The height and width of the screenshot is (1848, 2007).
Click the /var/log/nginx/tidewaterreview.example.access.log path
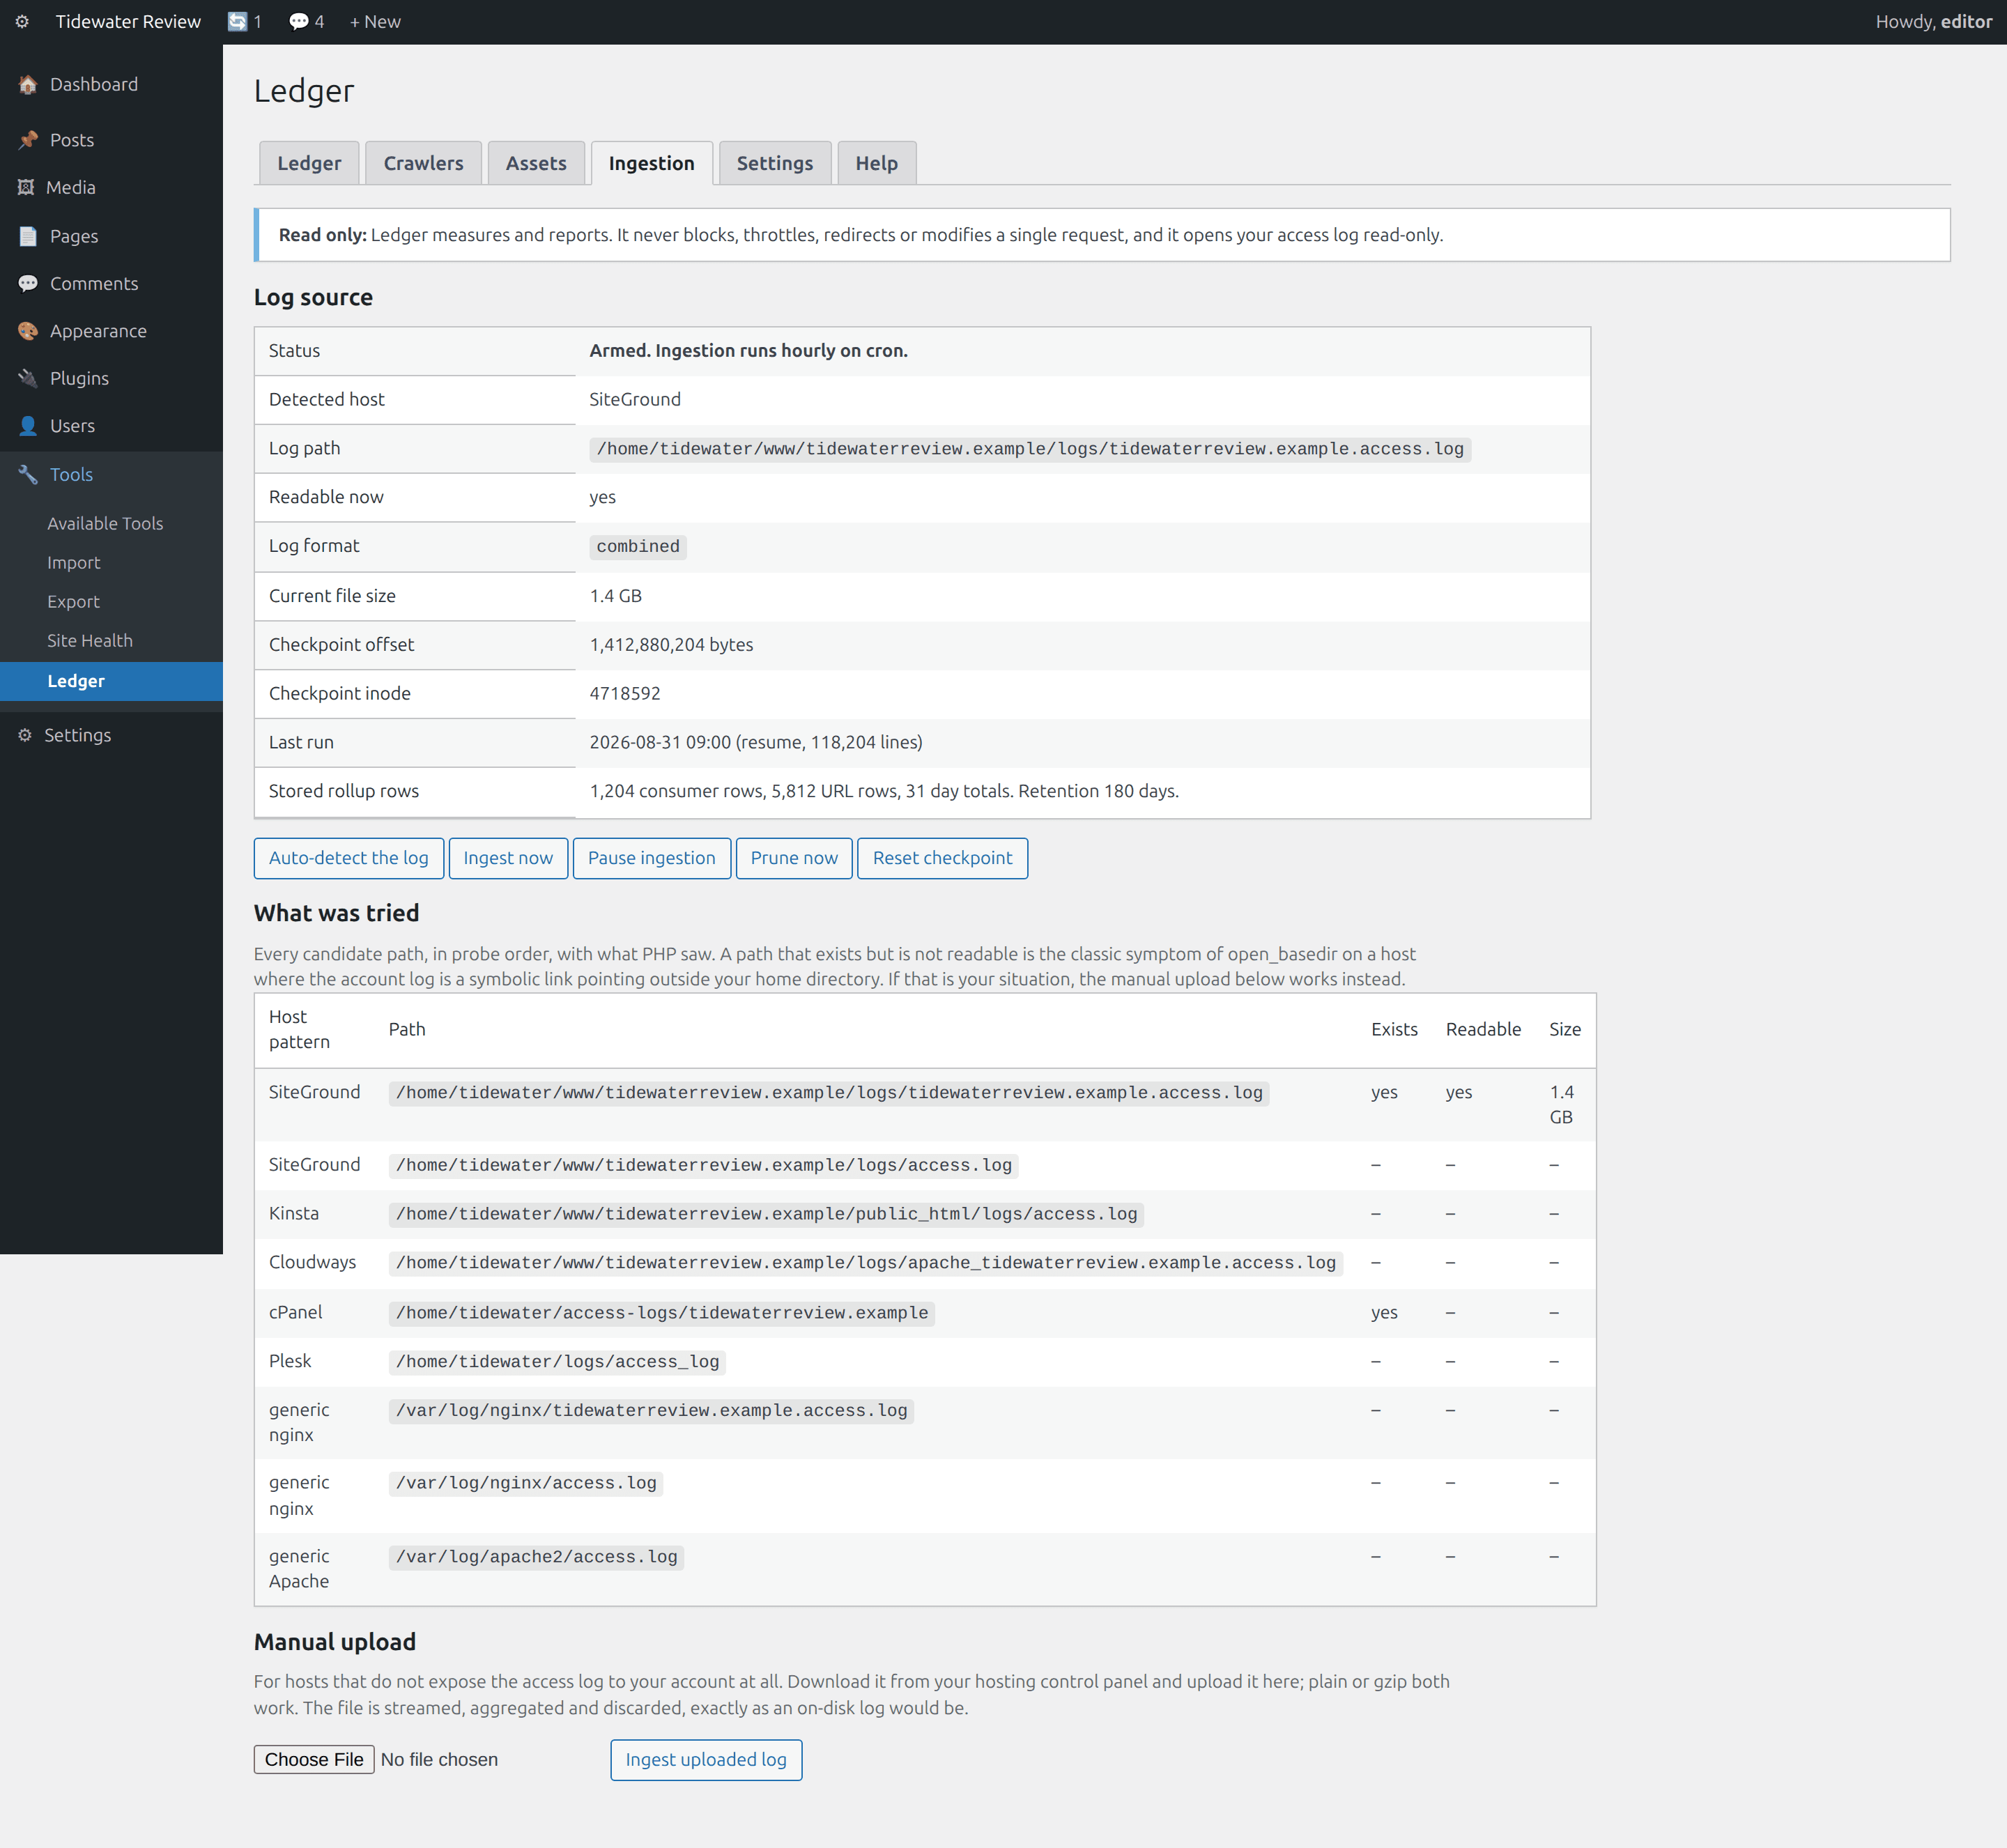(651, 1411)
